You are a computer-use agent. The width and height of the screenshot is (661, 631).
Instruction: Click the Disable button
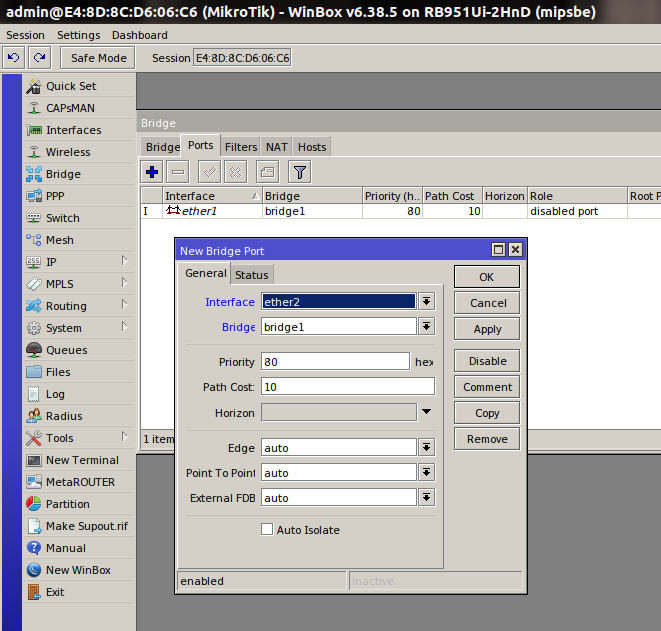click(486, 361)
